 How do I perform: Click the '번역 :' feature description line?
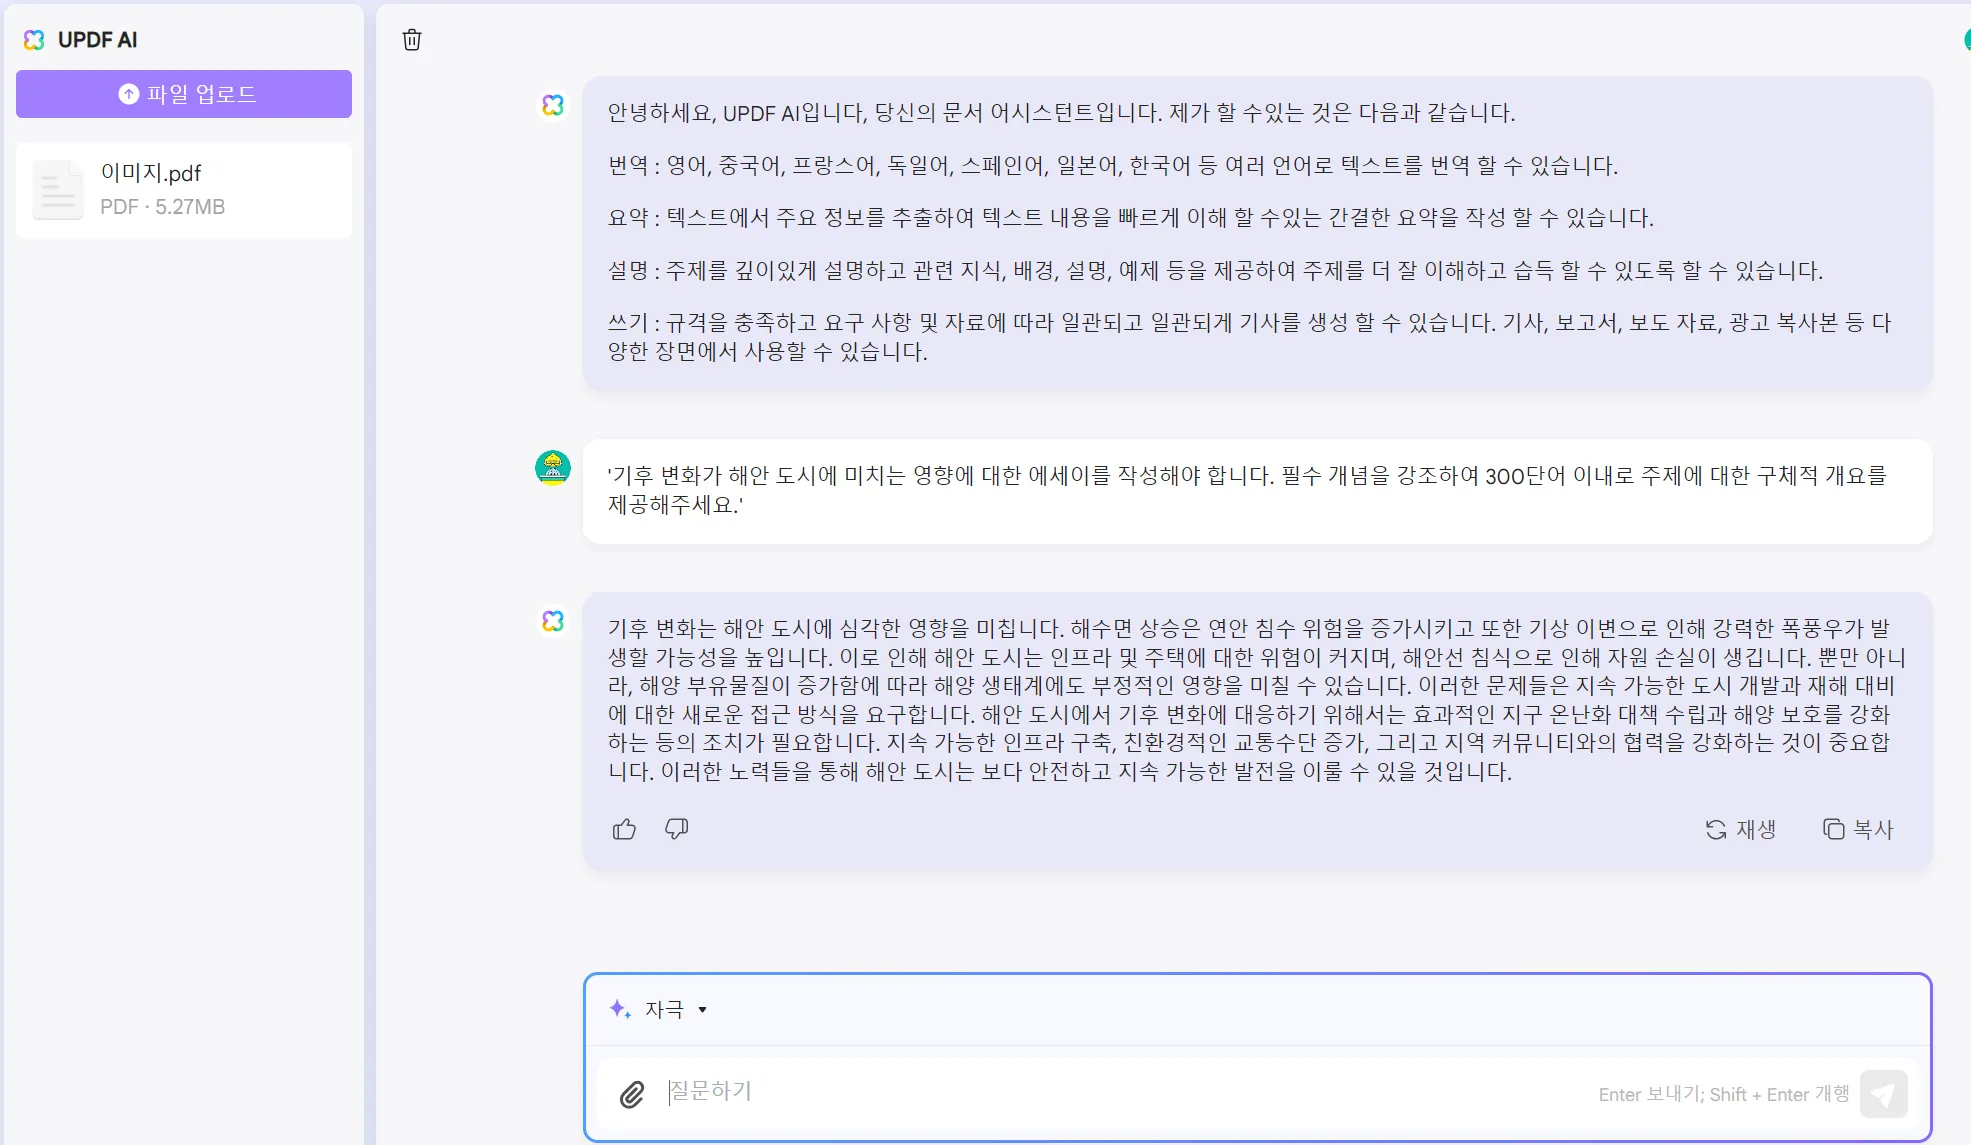[1113, 166]
